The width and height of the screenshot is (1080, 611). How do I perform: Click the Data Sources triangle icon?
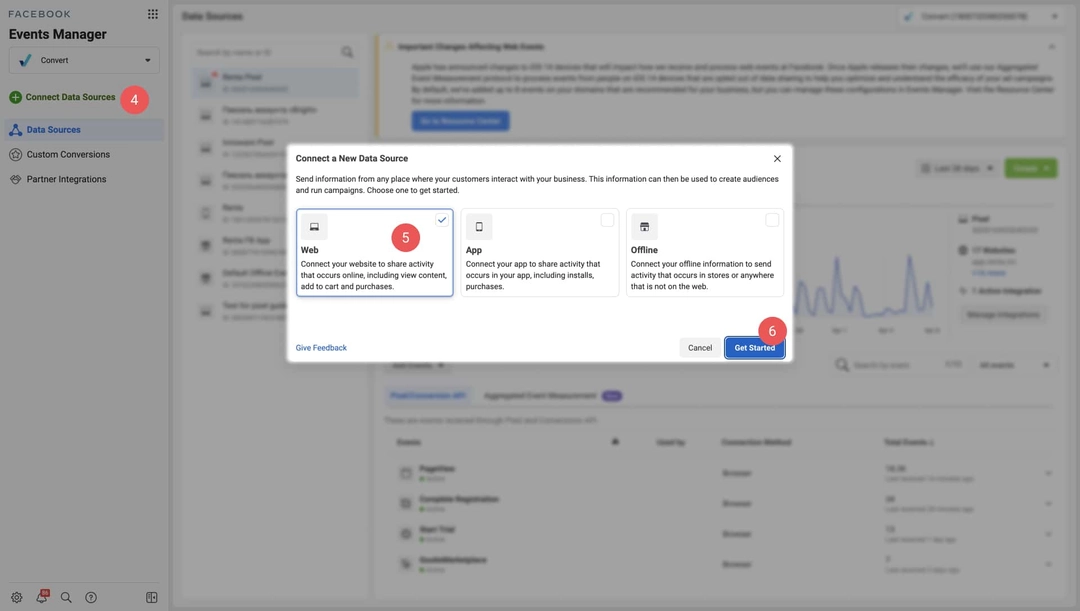[x=15, y=130]
